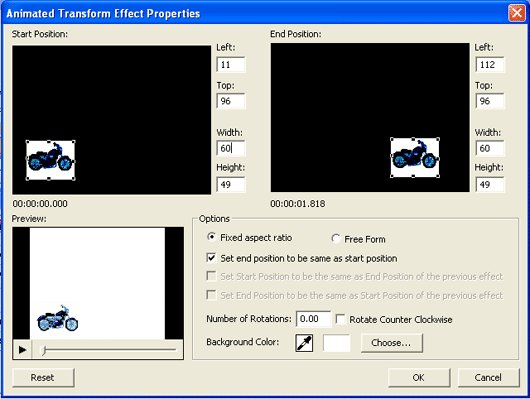Viewport: 530px width, 399px height.
Task: Close the Animated Transform Effect Properties dialog
Action: (517, 13)
